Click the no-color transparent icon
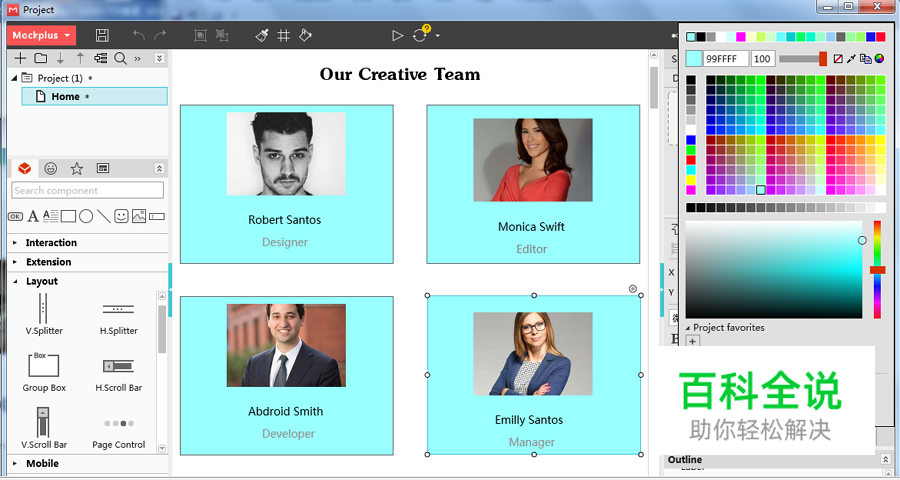The image size is (900, 480). (838, 59)
